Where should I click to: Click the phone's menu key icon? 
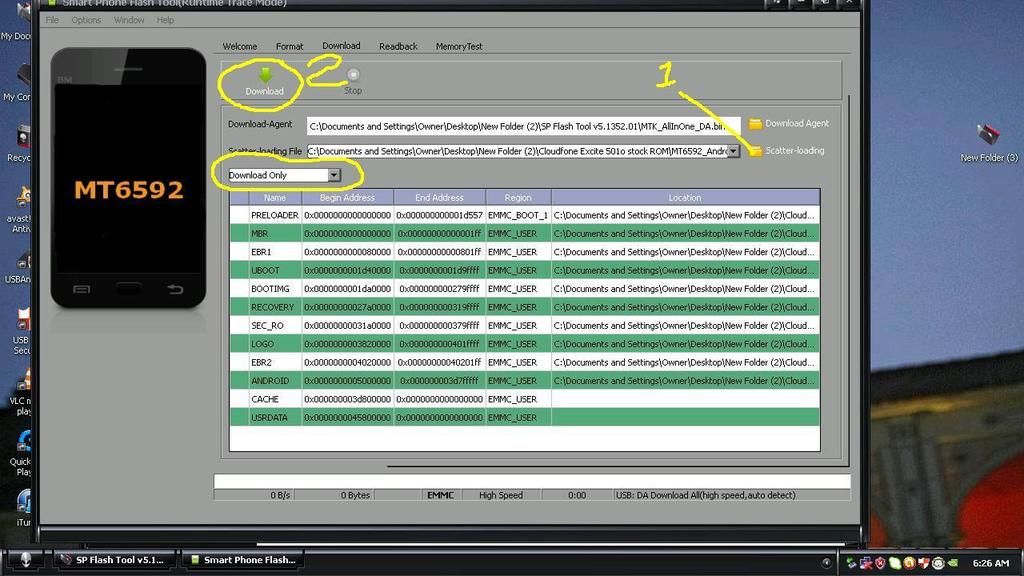pos(82,290)
